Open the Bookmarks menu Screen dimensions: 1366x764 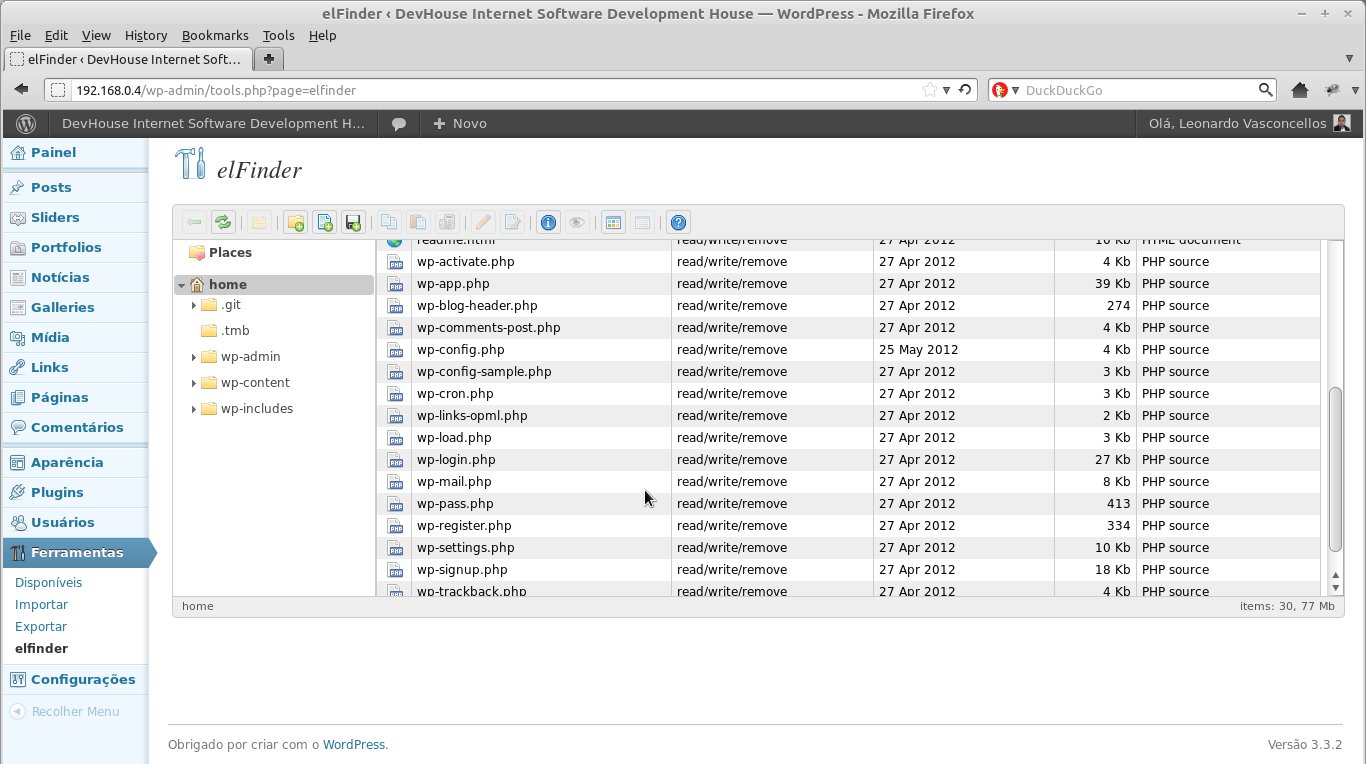click(216, 35)
